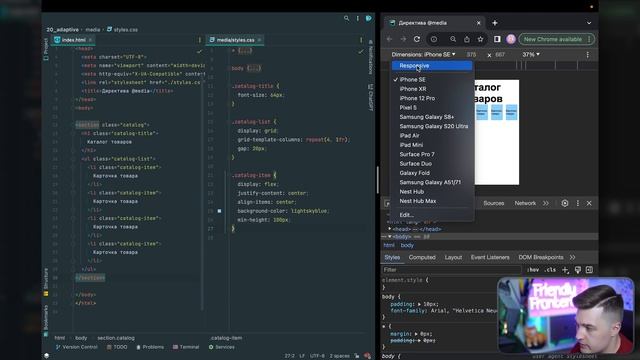Go forward in Chrome

403,39
